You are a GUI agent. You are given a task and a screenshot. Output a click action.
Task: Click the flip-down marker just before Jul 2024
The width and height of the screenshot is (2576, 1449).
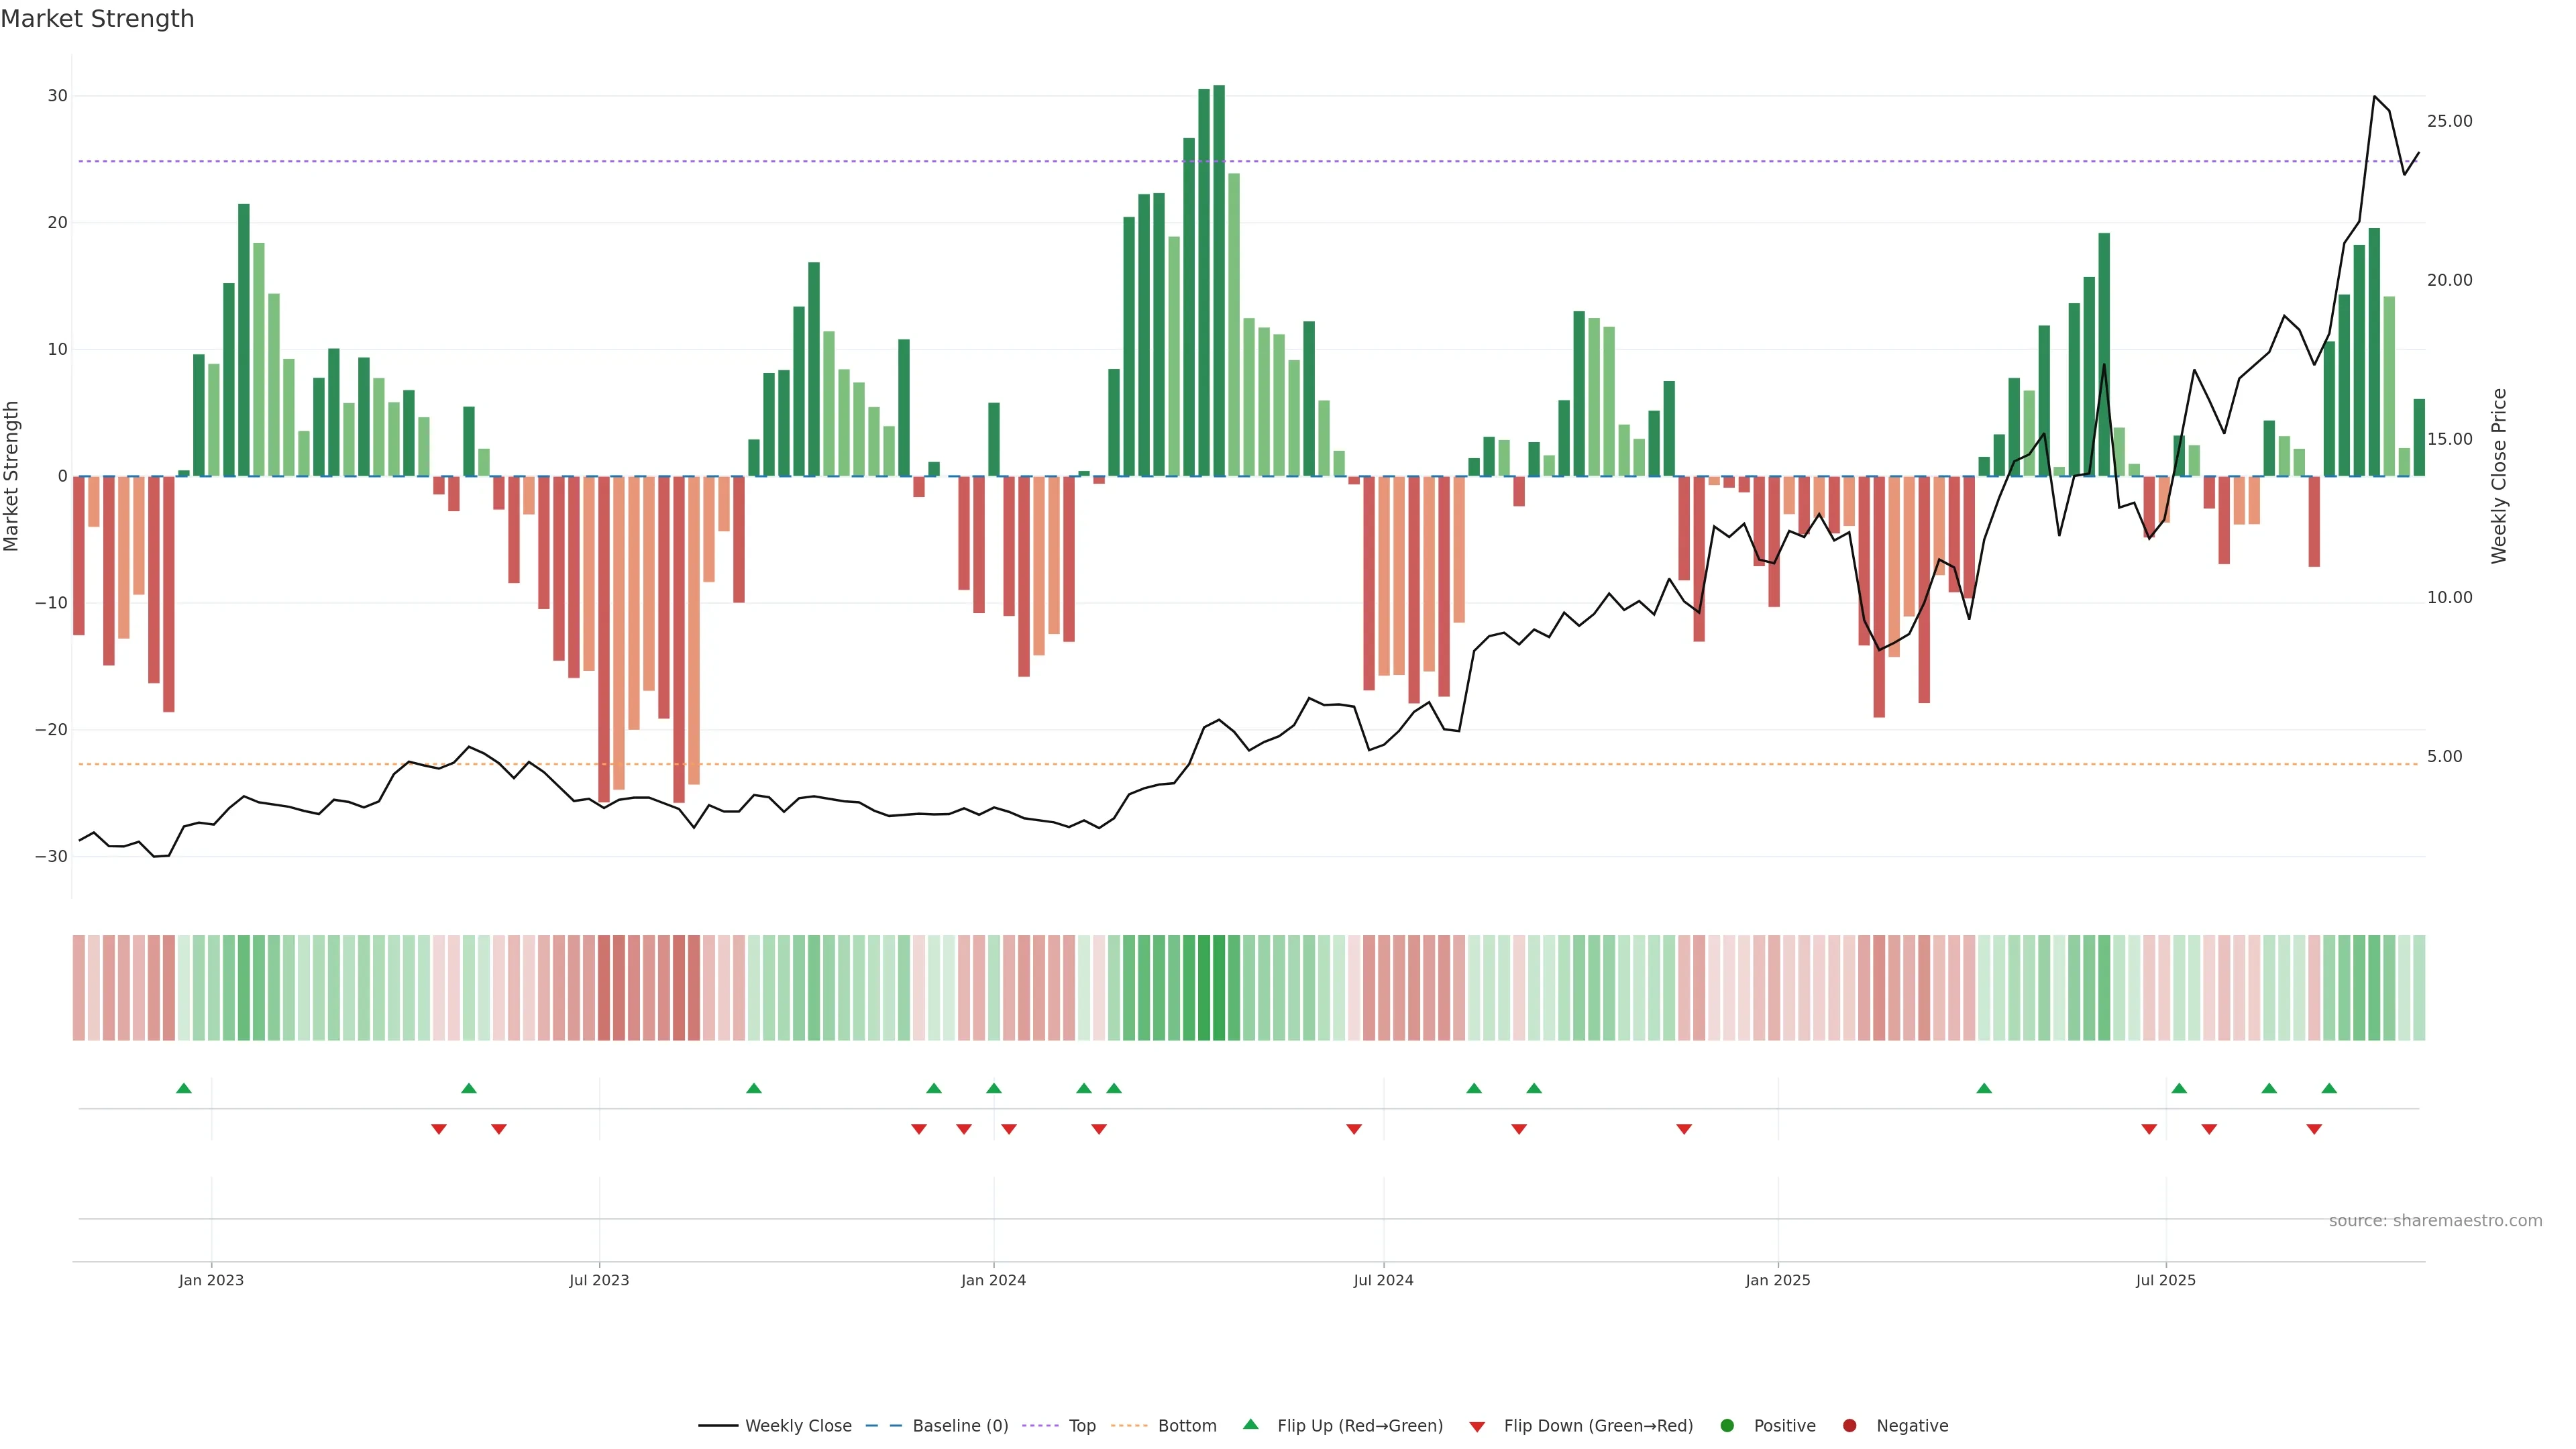tap(1354, 1129)
